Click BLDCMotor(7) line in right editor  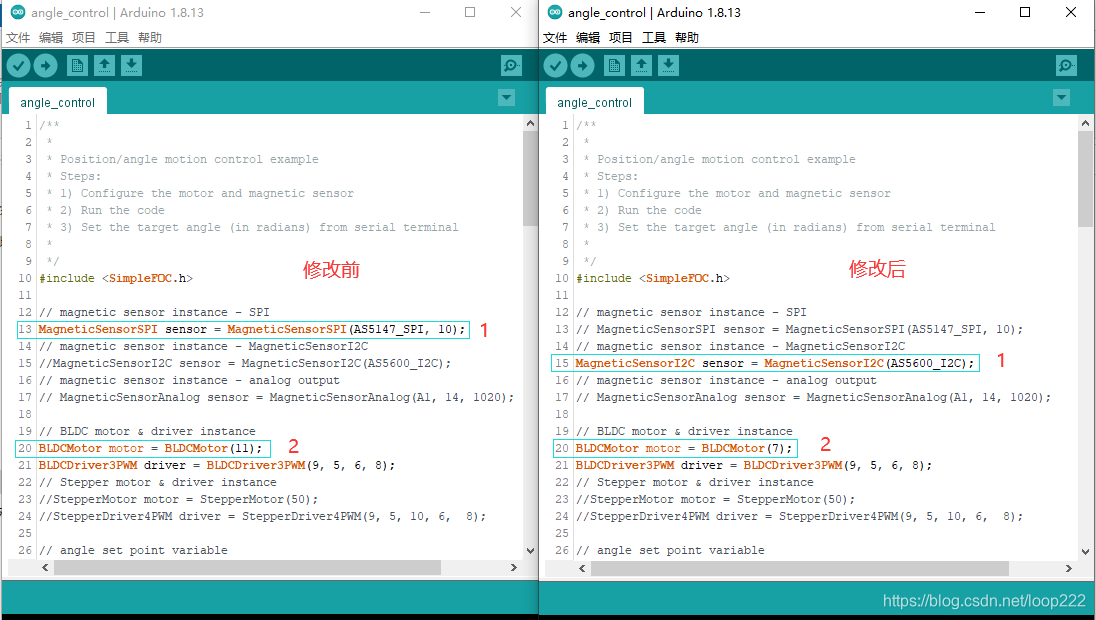684,448
